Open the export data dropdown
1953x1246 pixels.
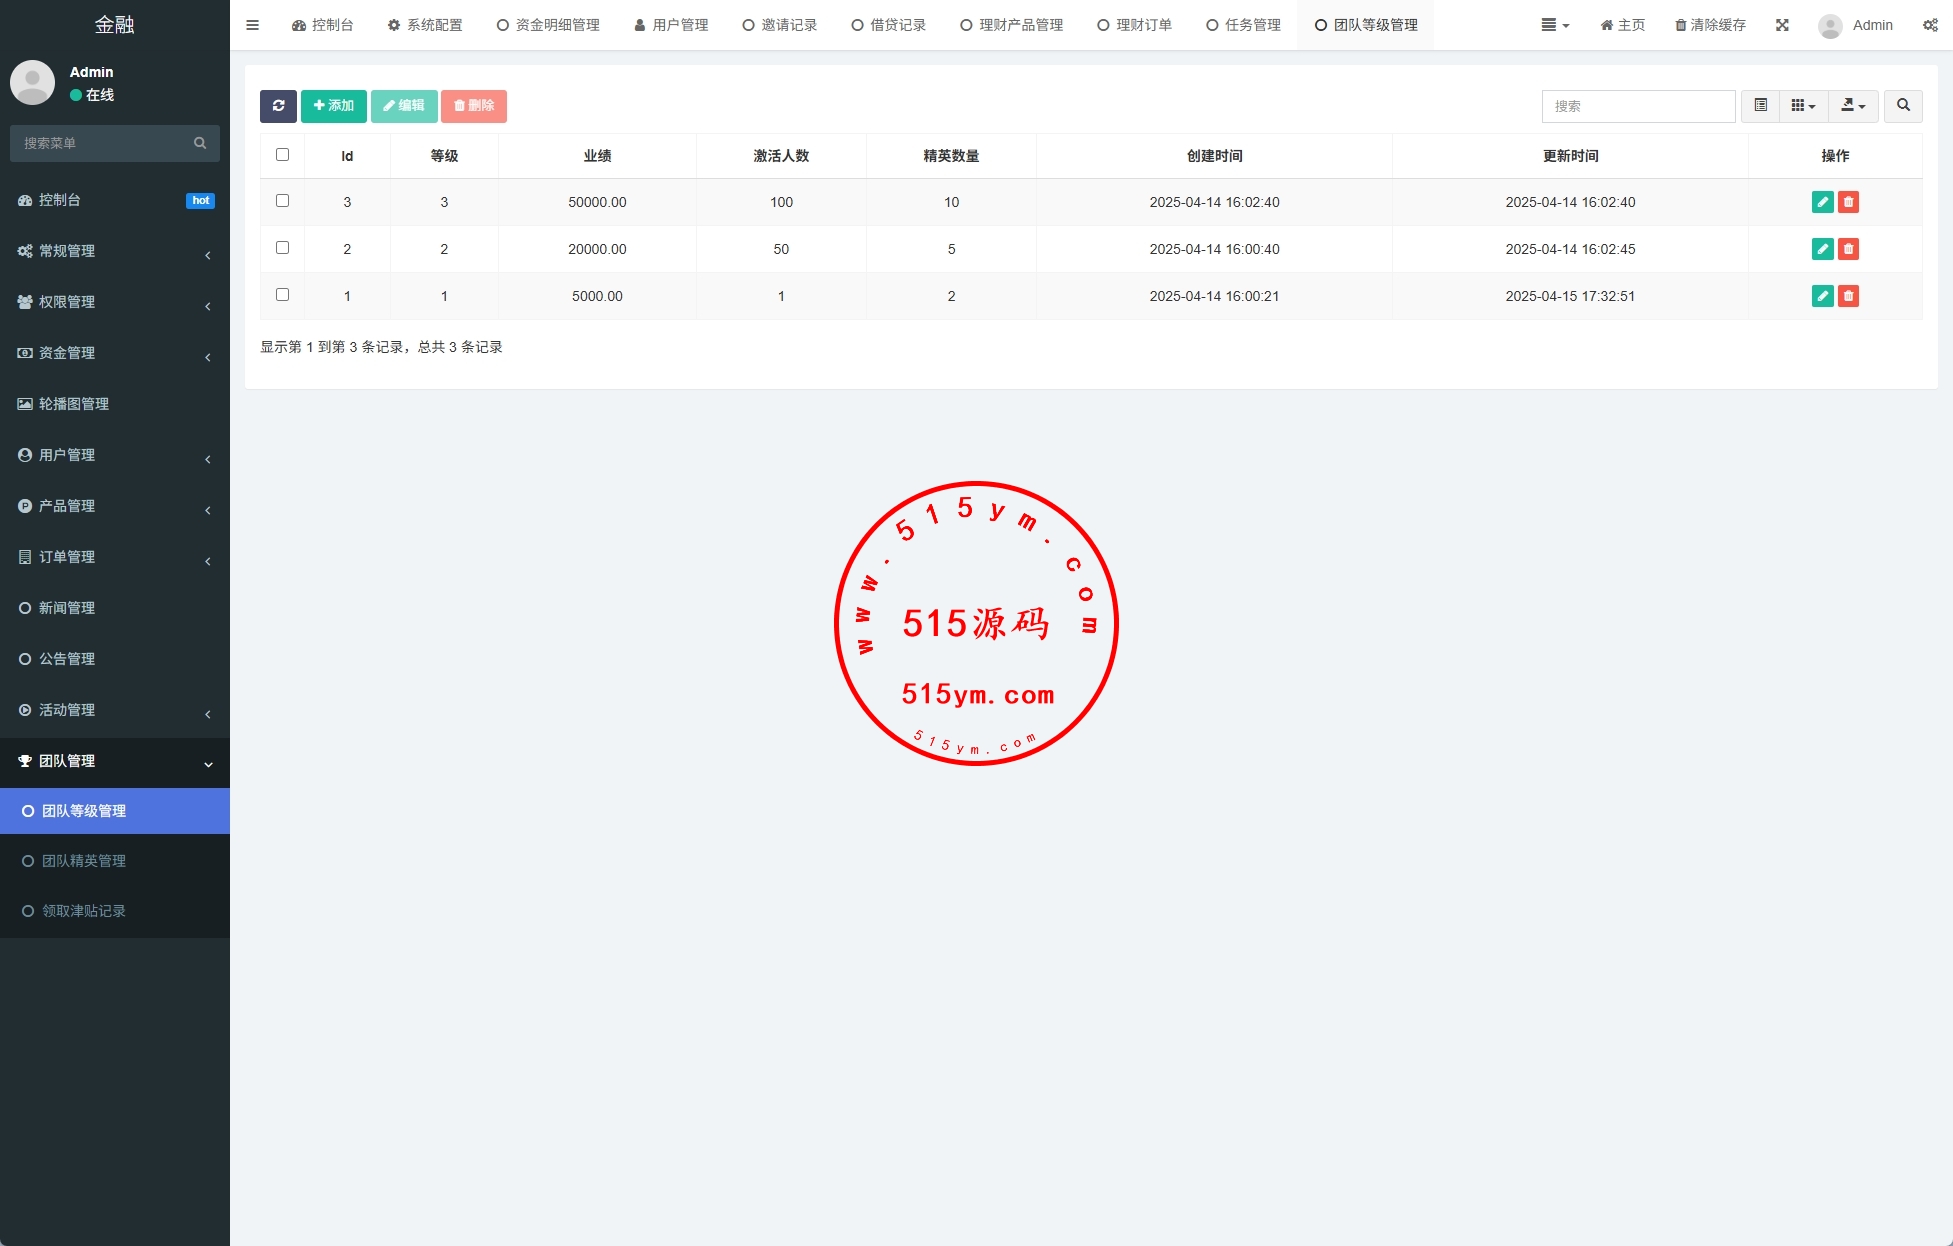pyautogui.click(x=1853, y=106)
